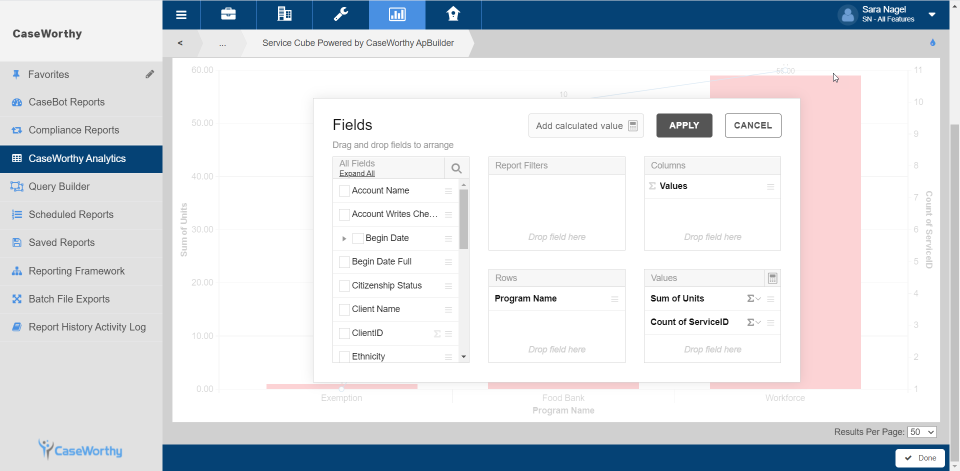The height and width of the screenshot is (471, 960).
Task: Check the Account Name field checkbox
Action: [344, 191]
